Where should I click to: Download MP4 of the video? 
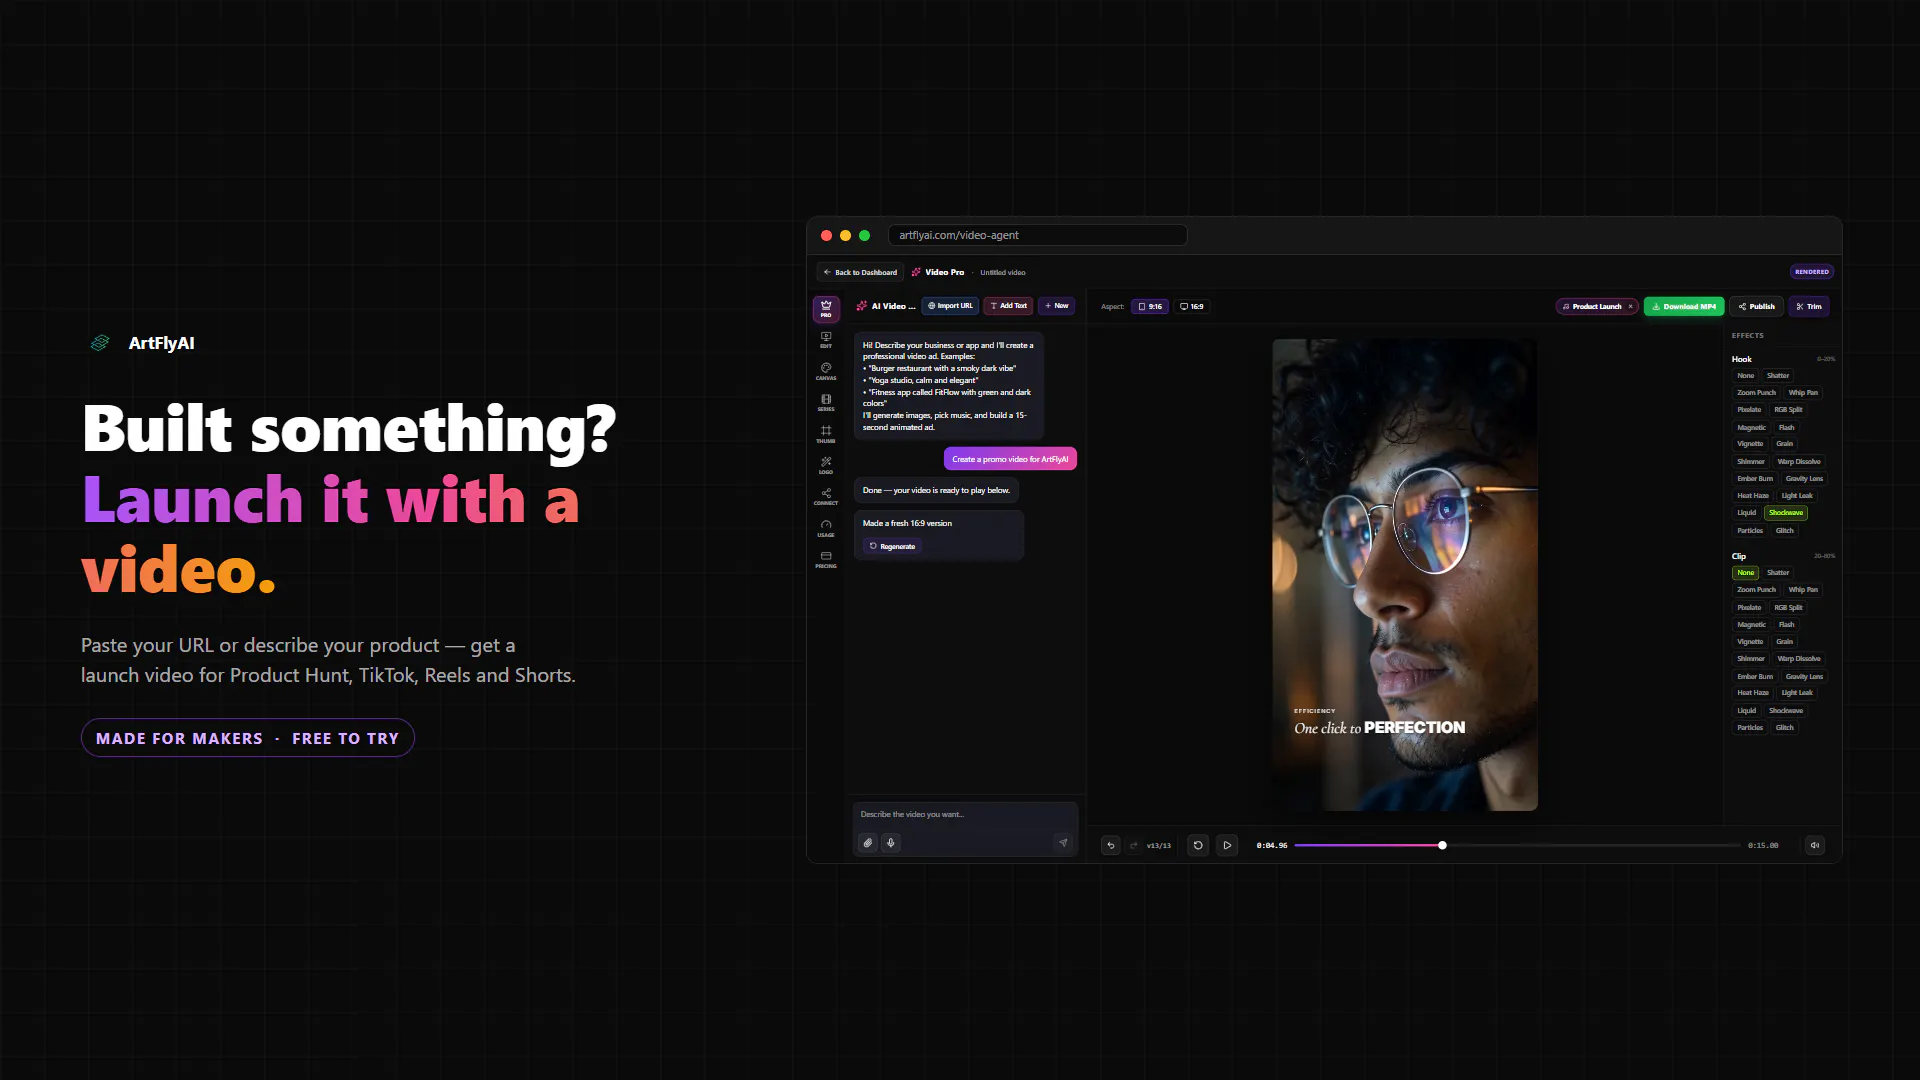tap(1684, 307)
